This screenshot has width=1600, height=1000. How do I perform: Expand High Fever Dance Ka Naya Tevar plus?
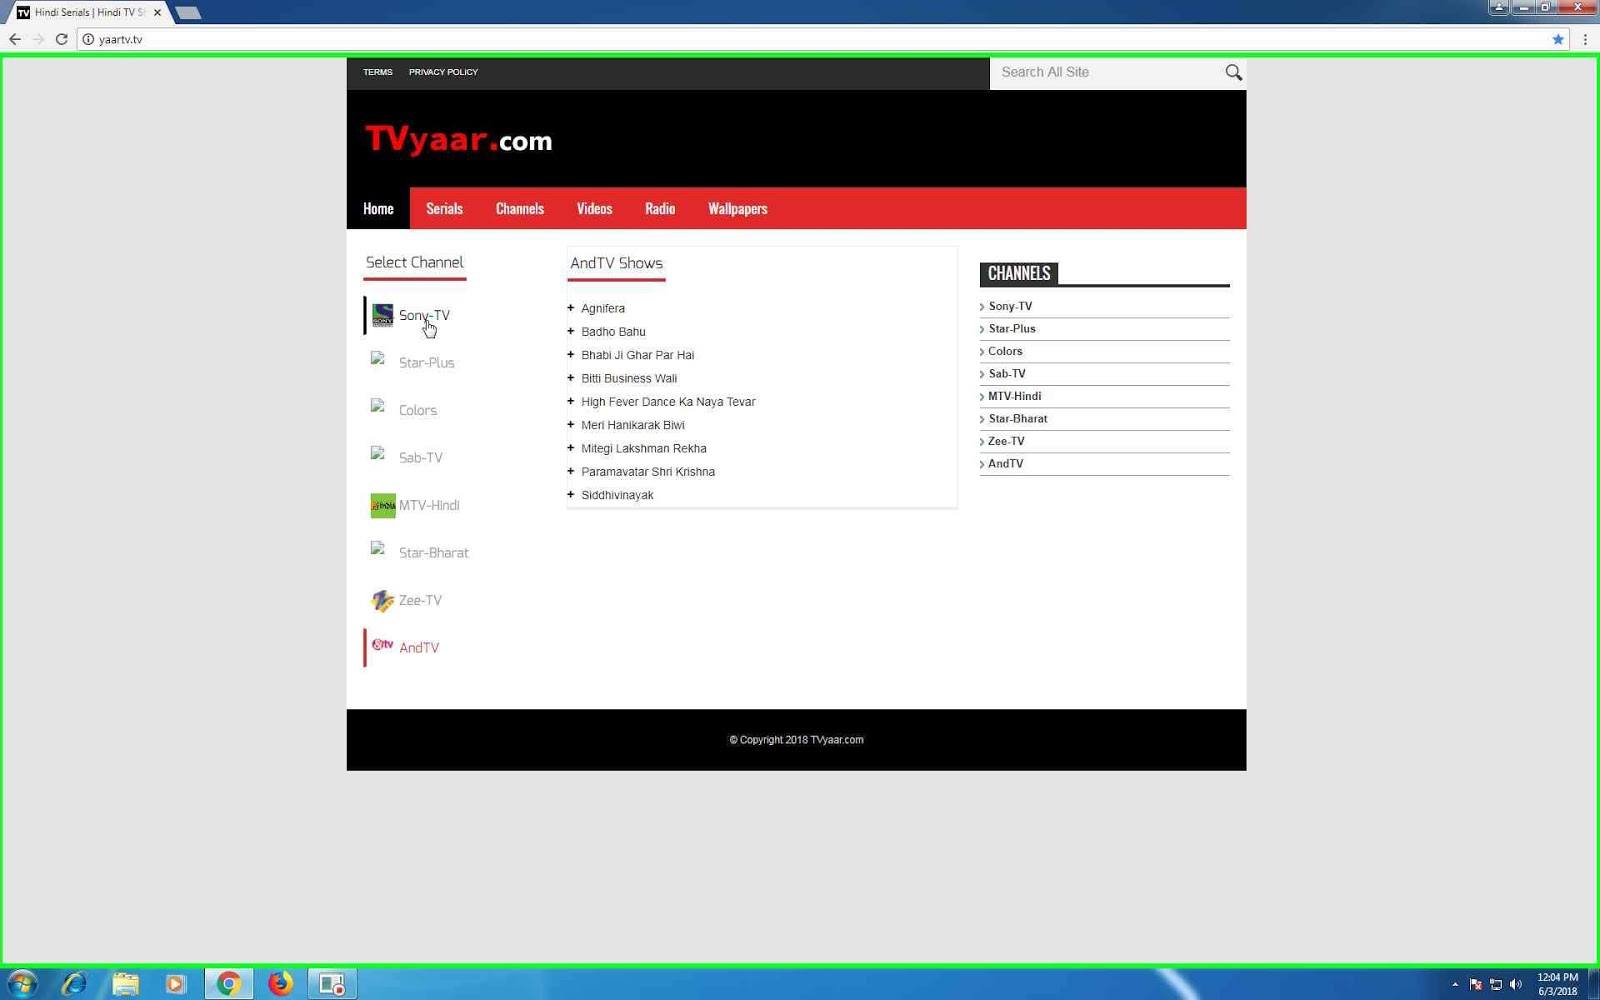(x=571, y=401)
